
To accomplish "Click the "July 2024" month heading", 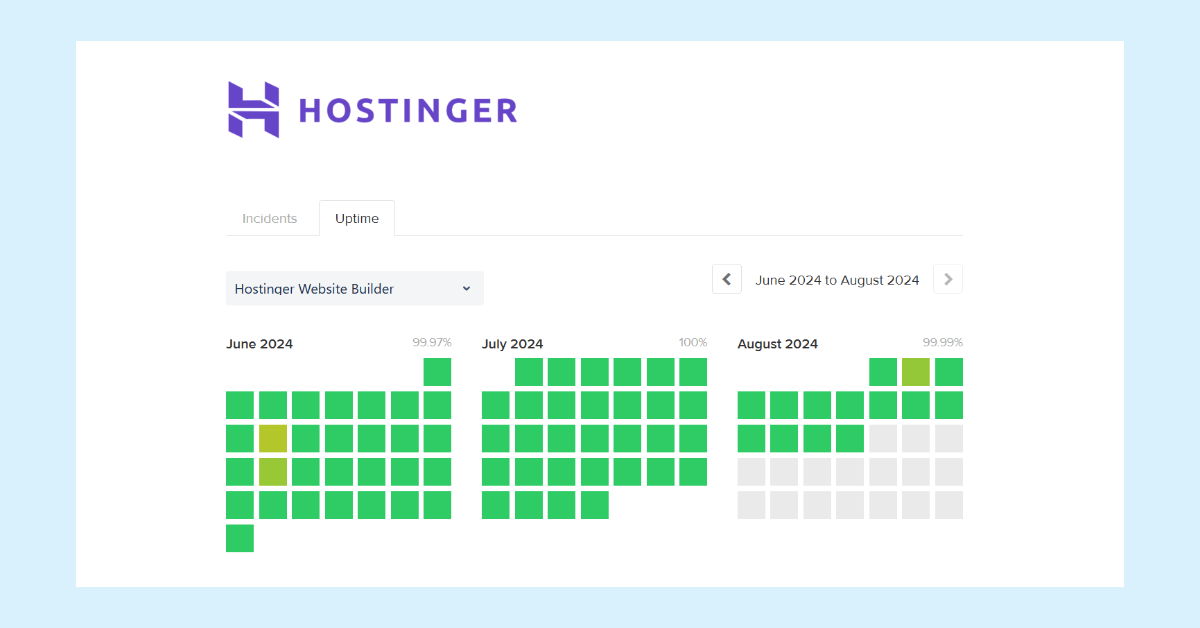I will [x=513, y=344].
